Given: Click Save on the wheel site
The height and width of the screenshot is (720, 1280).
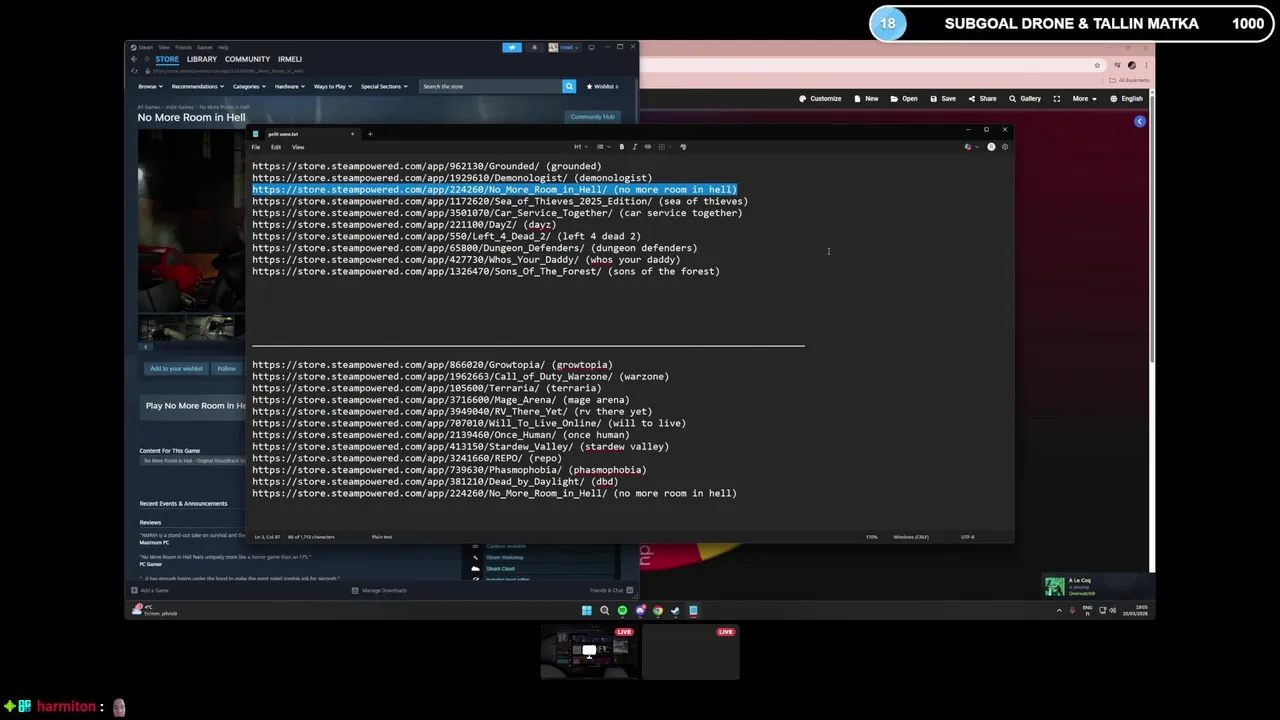Looking at the screenshot, I should [x=943, y=99].
